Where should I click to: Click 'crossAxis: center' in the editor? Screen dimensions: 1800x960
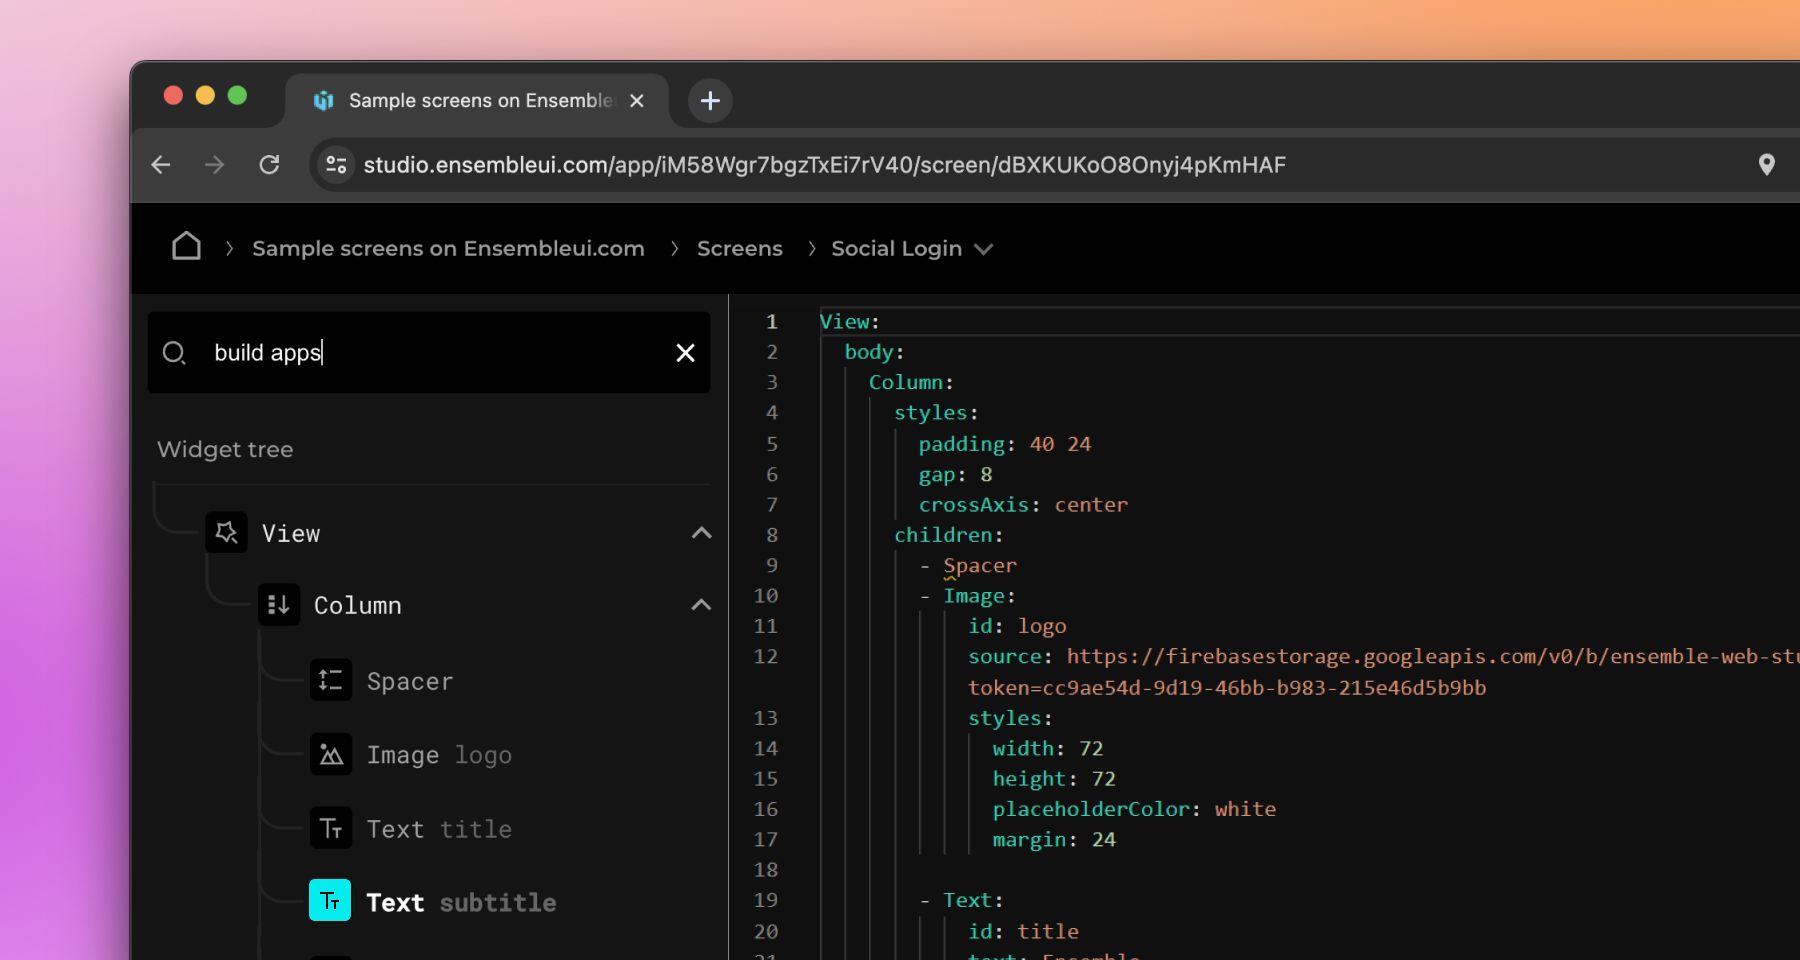pyautogui.click(x=1023, y=504)
